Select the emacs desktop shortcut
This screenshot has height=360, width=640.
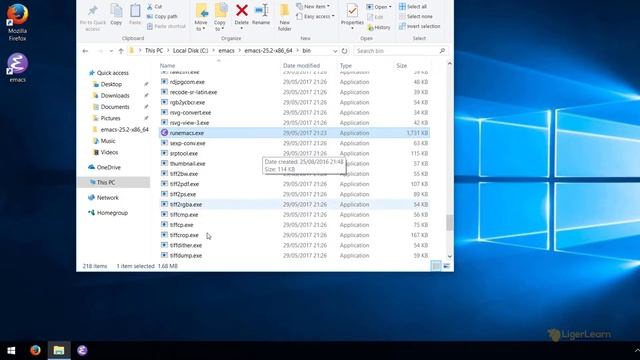click(17, 68)
